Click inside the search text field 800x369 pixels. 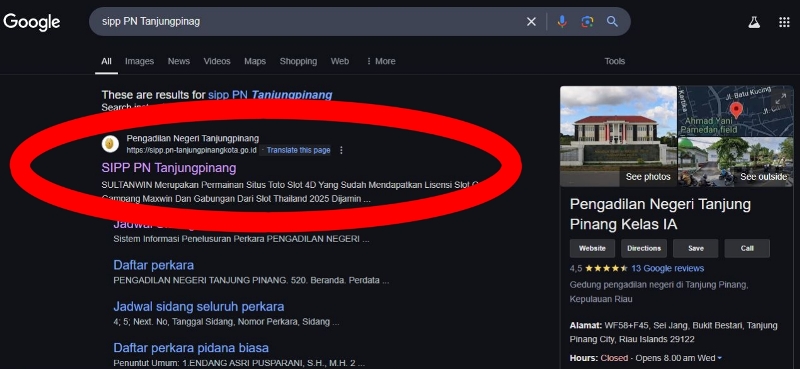[306, 21]
